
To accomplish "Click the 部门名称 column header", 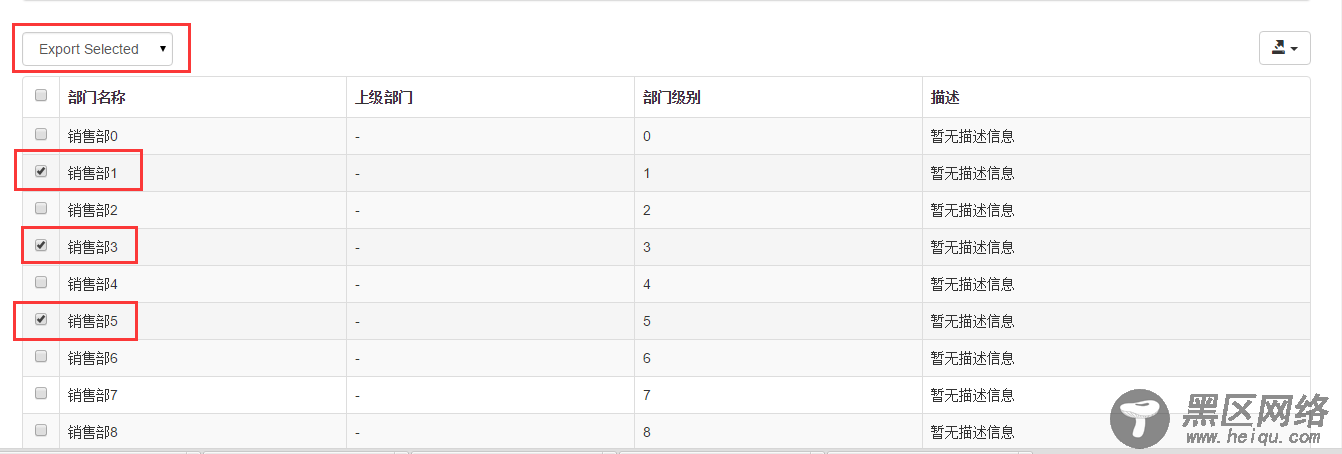I will 96,97.
